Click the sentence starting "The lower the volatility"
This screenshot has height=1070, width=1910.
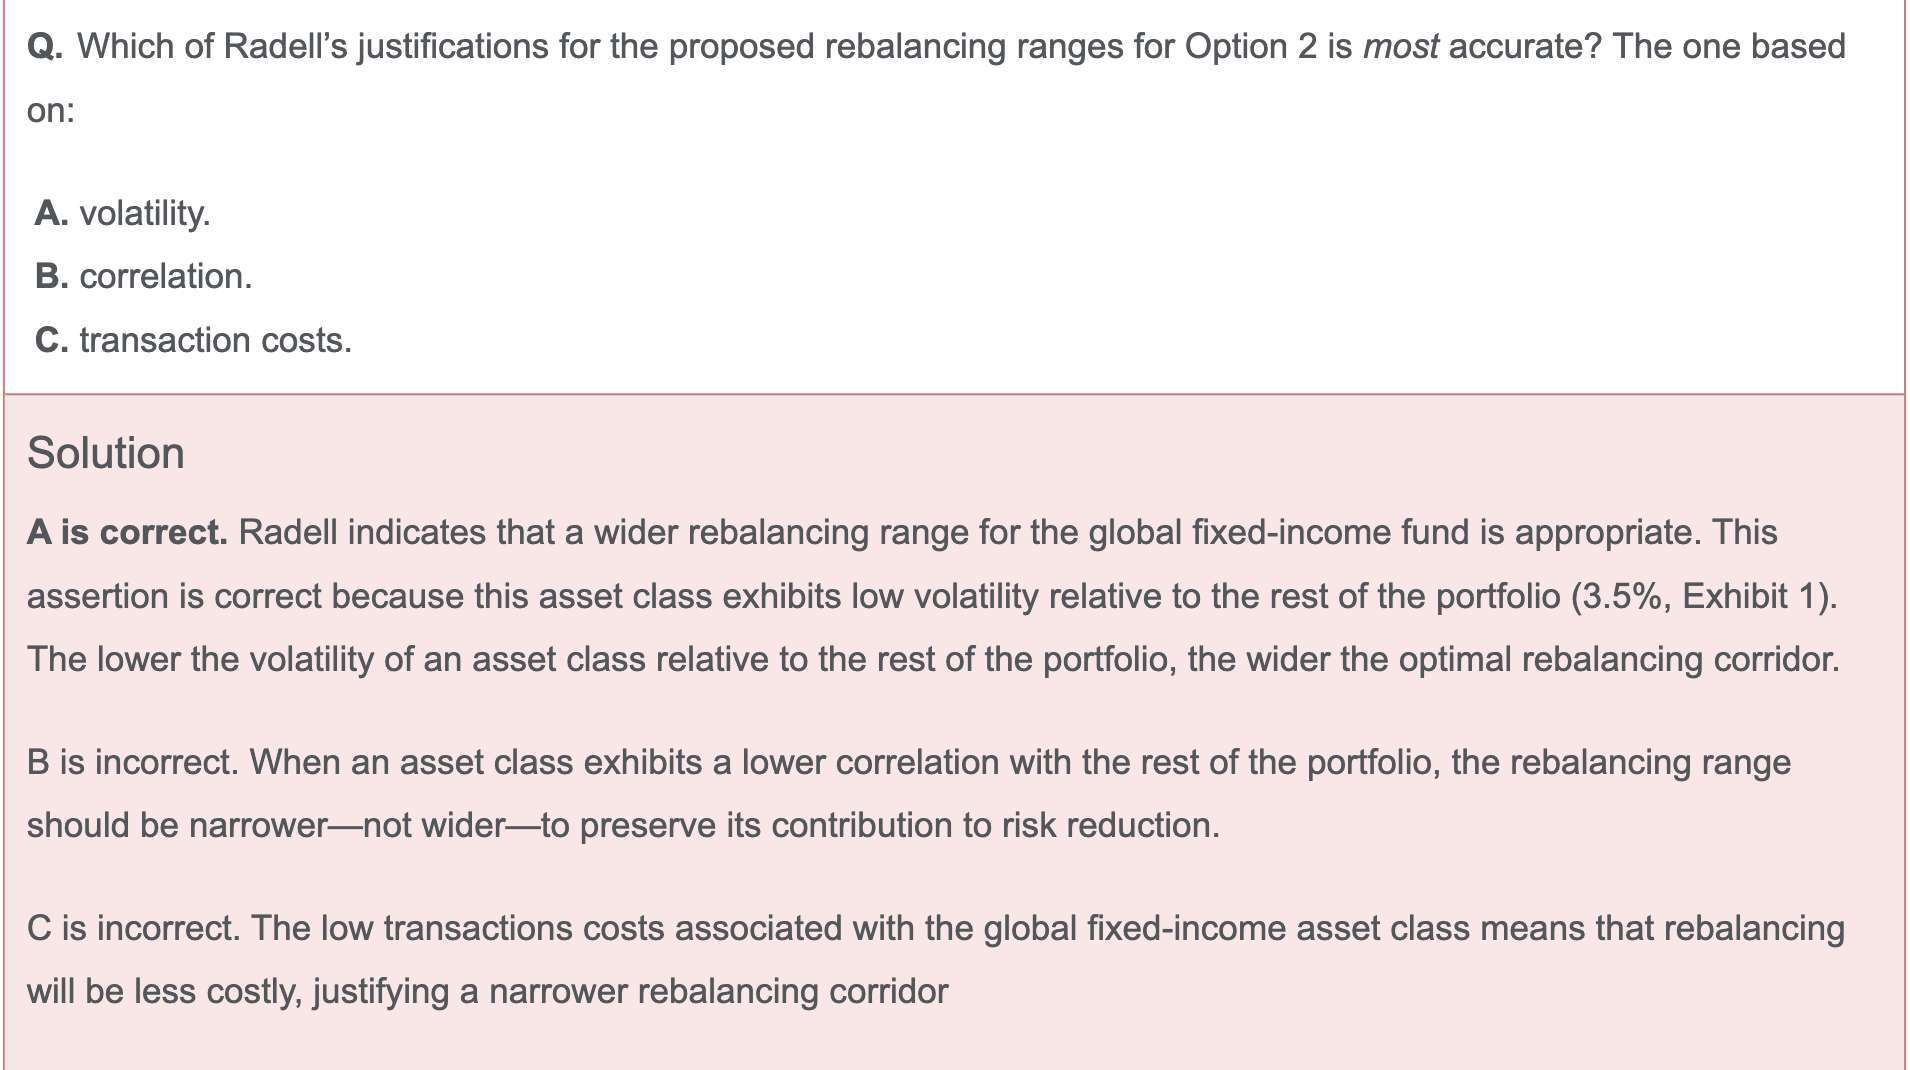[x=932, y=660]
